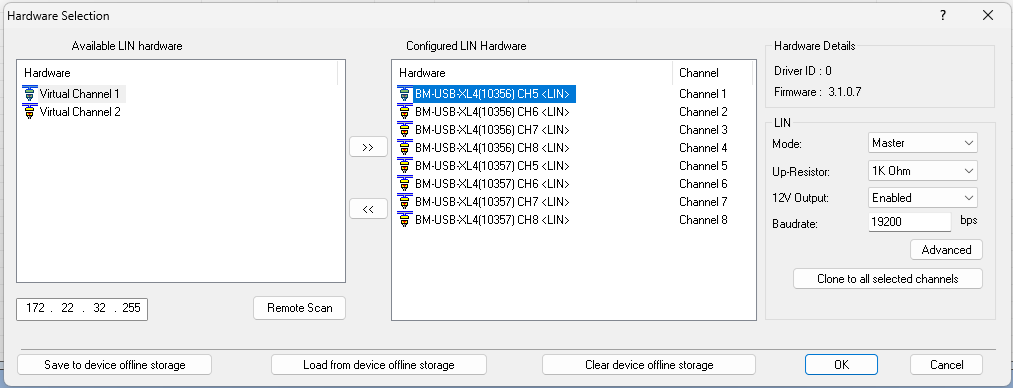This screenshot has height=388, width=1013.
Task: Click icon of BM-USB-XL4(10356) CH6 row
Action: pos(405,112)
